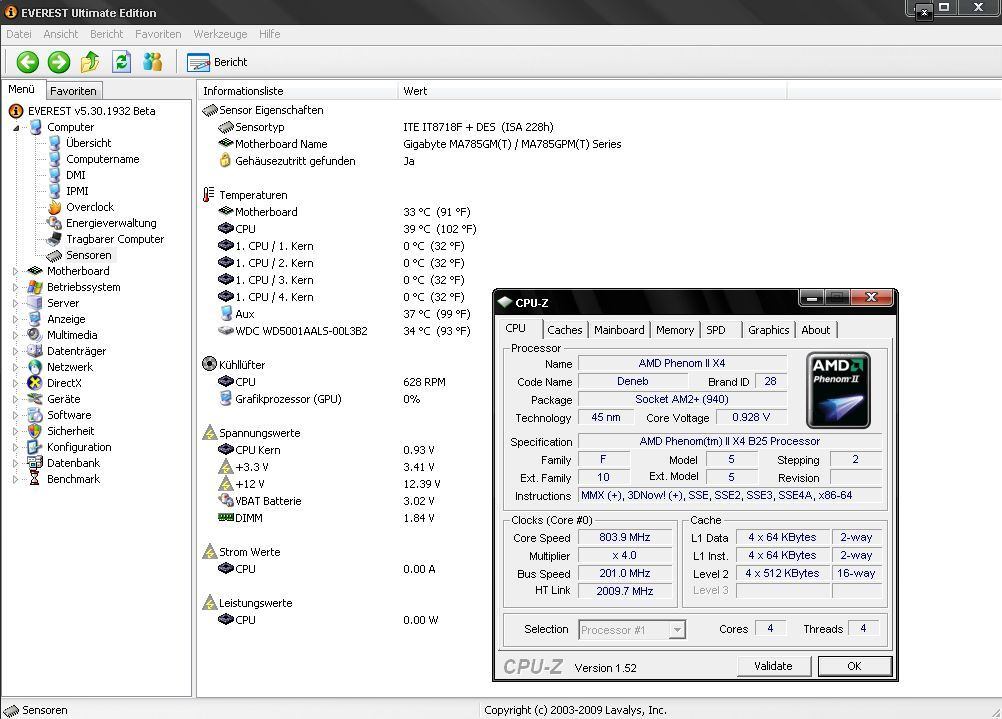Open the Bericht report toolbar button
The width and height of the screenshot is (1002, 719).
(217, 62)
